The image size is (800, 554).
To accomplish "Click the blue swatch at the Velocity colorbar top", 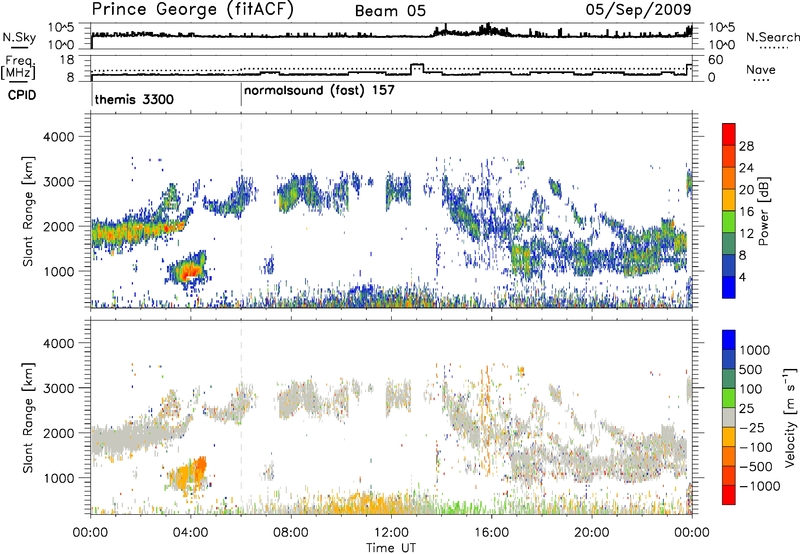I will 729,340.
